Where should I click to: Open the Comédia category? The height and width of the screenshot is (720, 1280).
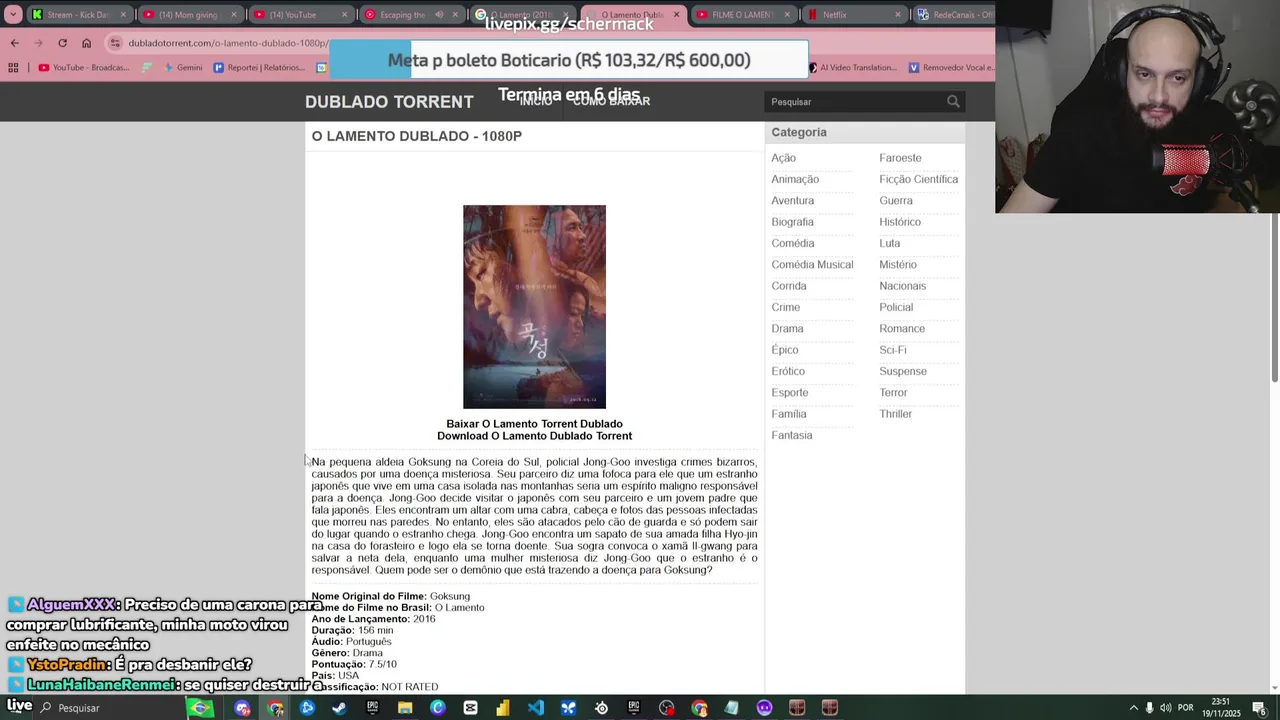[x=792, y=243]
